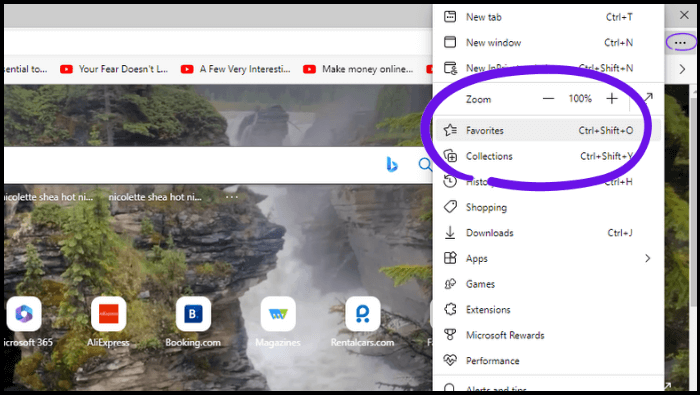Open the Downloads menu entry
This screenshot has width=700, height=395.
tap(548, 233)
